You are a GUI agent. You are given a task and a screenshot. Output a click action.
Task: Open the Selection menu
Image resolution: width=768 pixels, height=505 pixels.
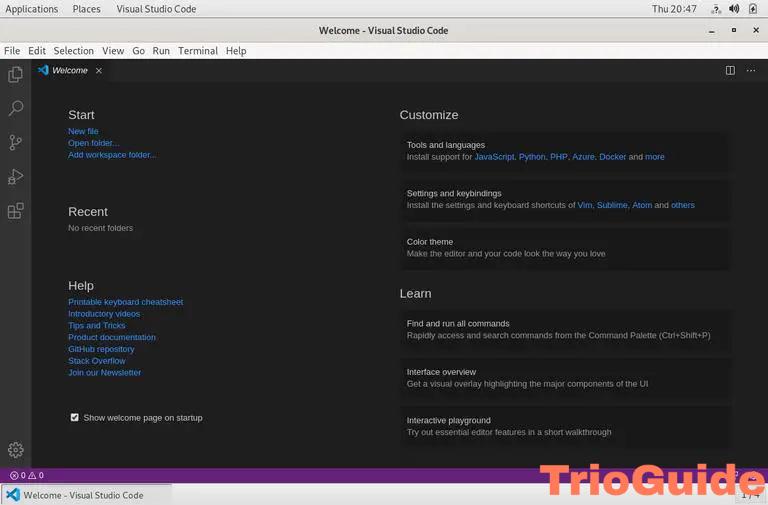73,51
